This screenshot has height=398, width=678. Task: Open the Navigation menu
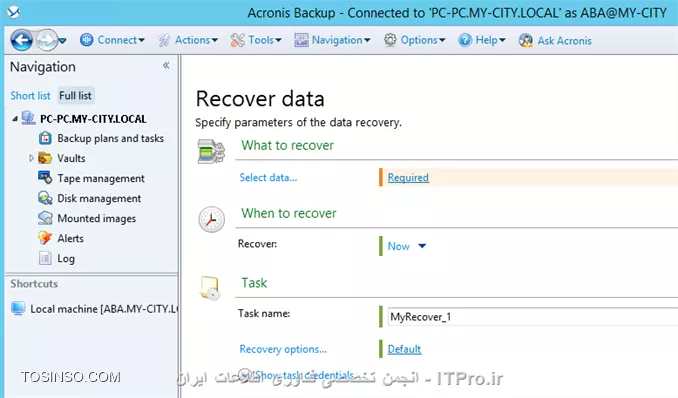pos(341,40)
